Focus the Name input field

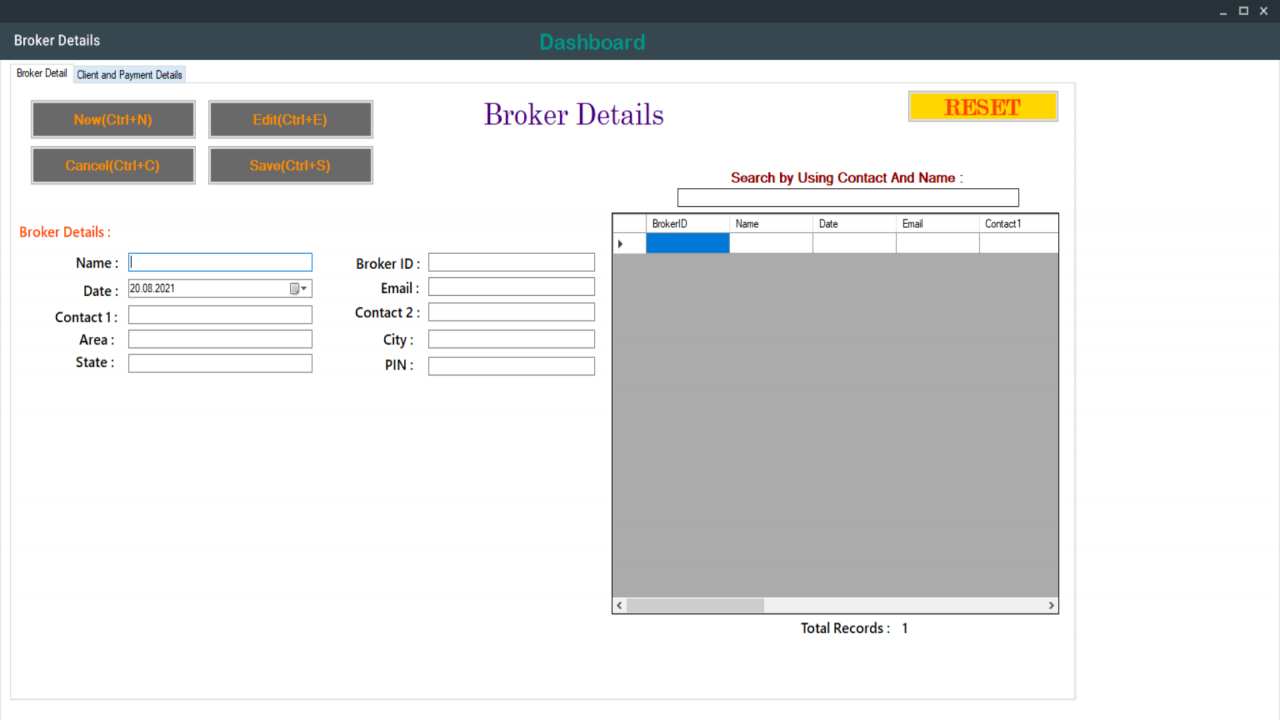[220, 262]
